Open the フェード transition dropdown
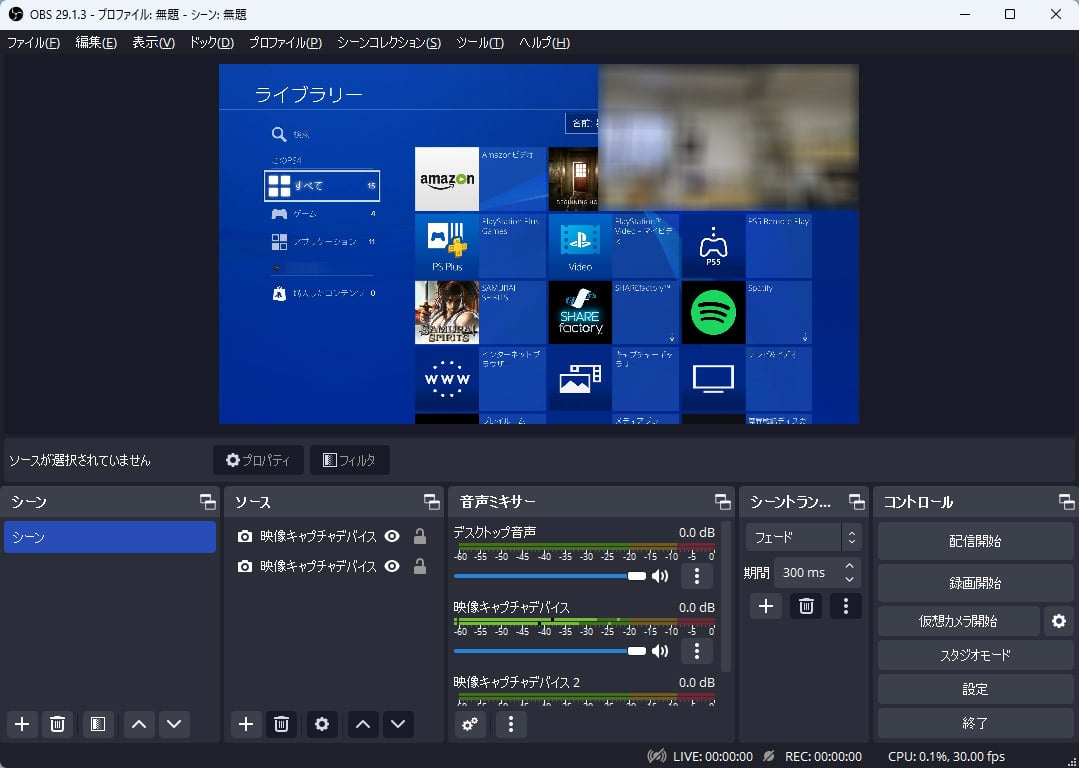The width and height of the screenshot is (1079, 768). click(803, 537)
